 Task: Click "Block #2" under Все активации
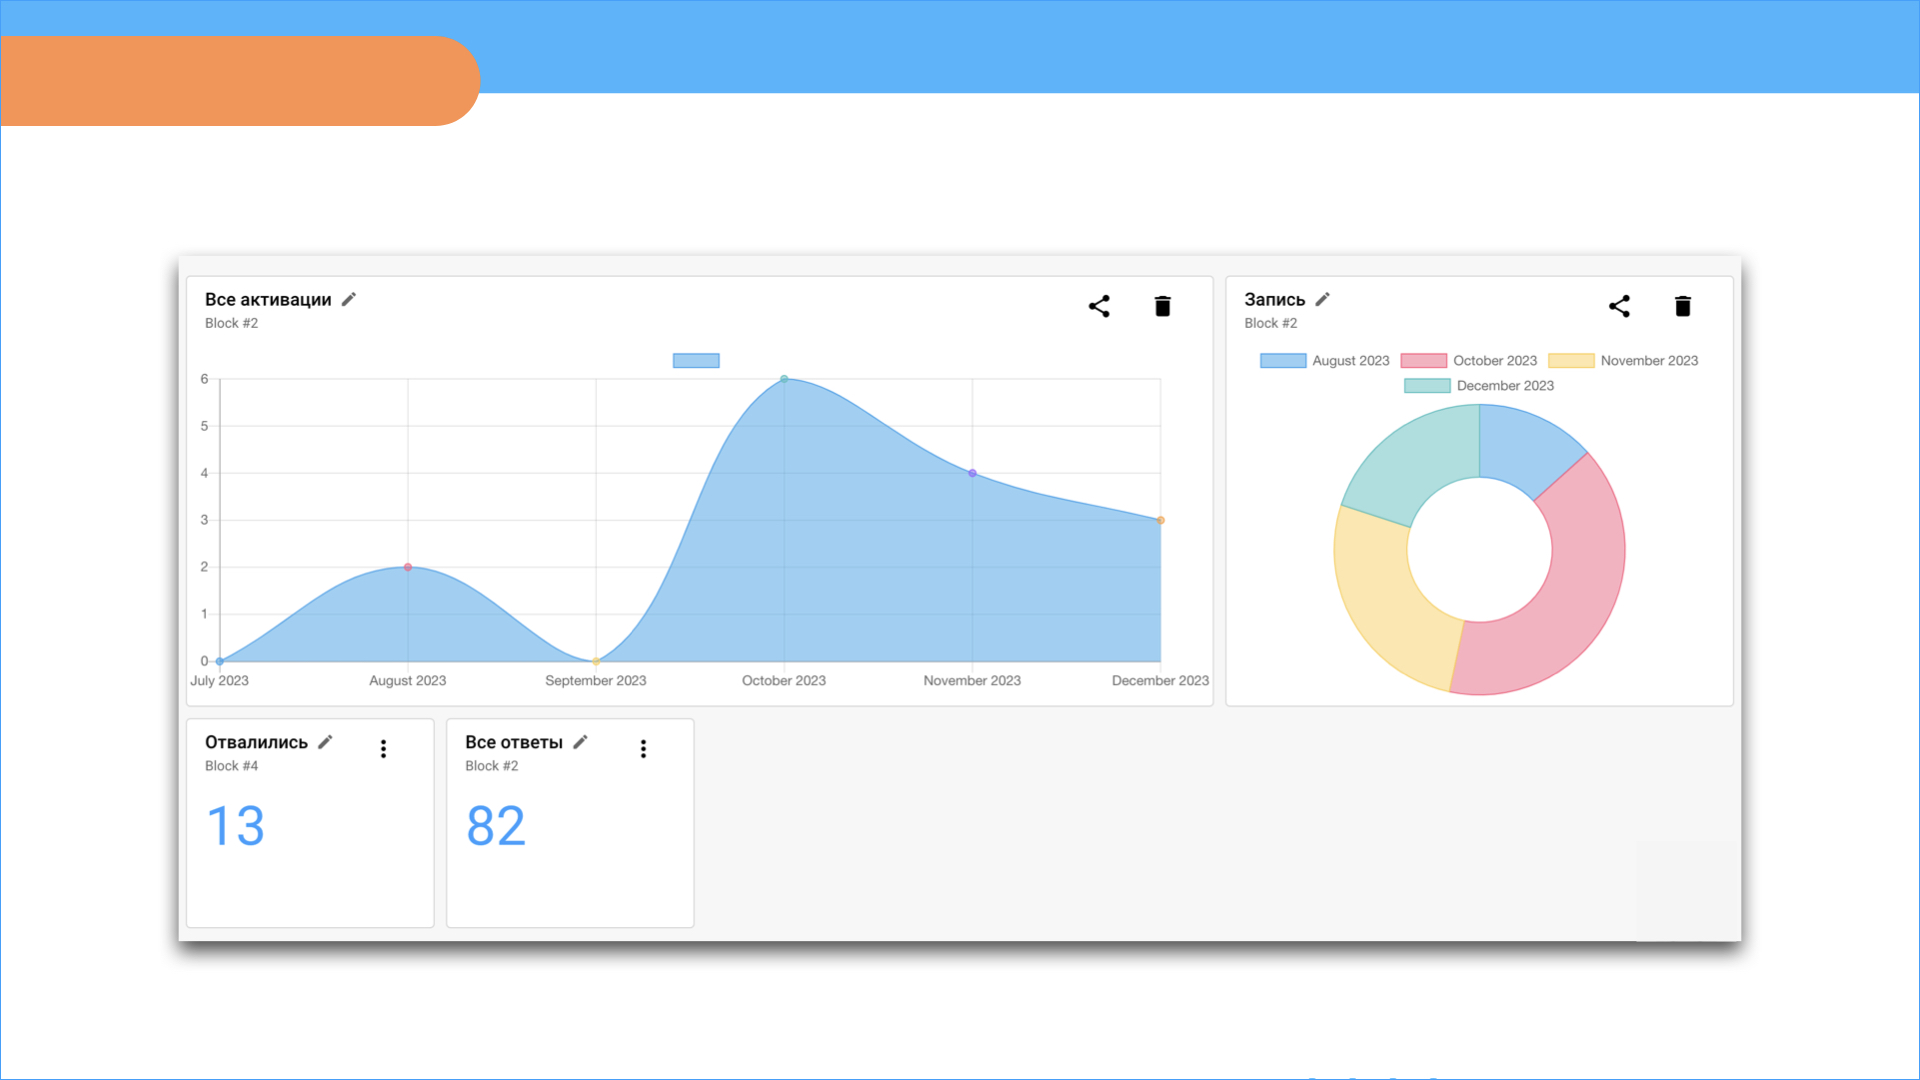coord(231,323)
